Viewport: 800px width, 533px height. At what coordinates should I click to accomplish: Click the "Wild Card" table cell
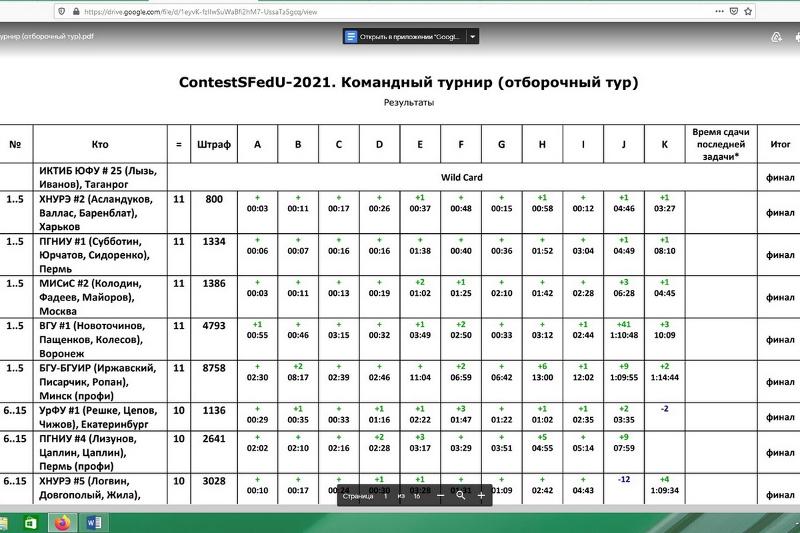tap(462, 177)
